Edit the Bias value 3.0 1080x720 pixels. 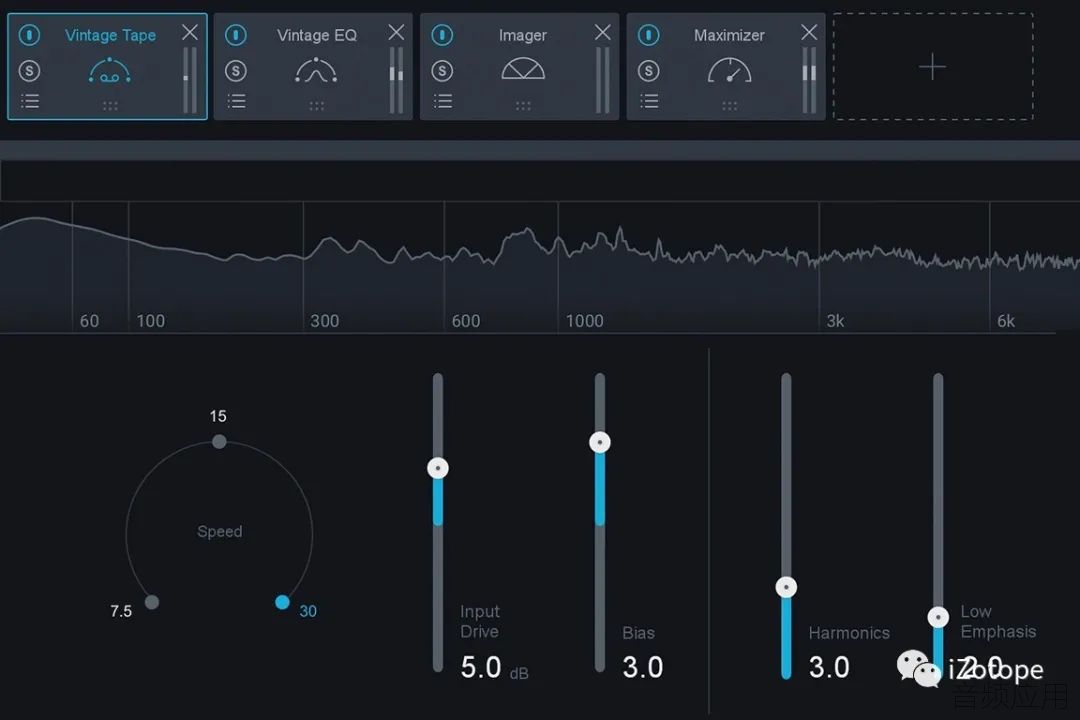pyautogui.click(x=643, y=667)
